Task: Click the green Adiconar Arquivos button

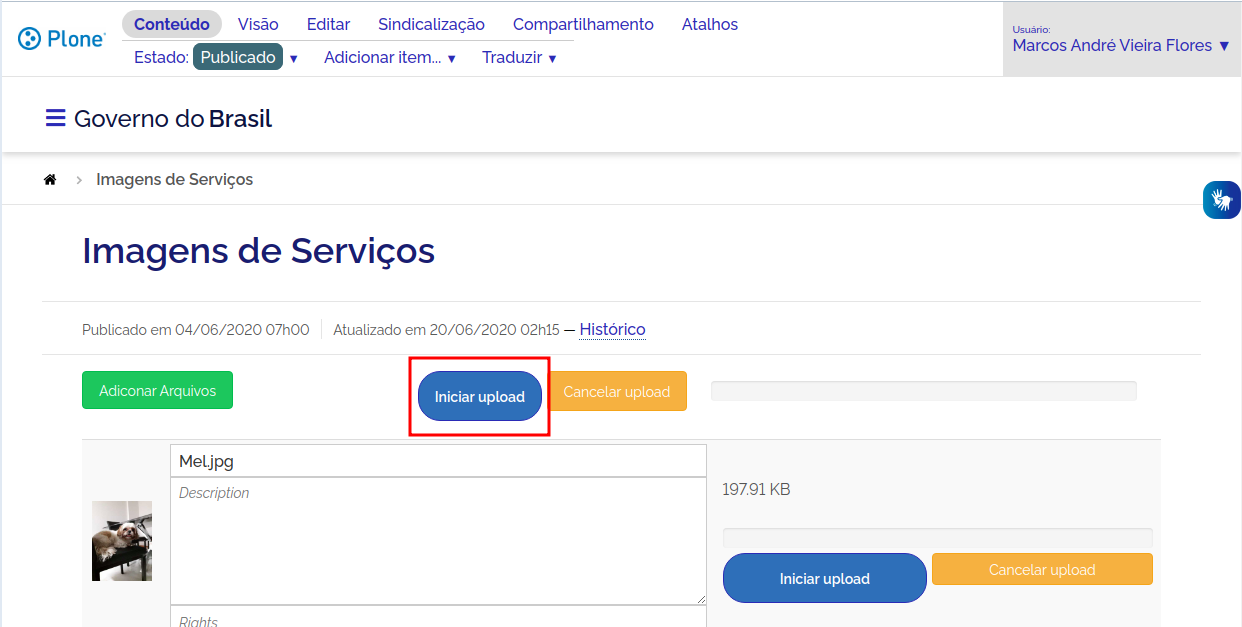Action: coord(157,391)
